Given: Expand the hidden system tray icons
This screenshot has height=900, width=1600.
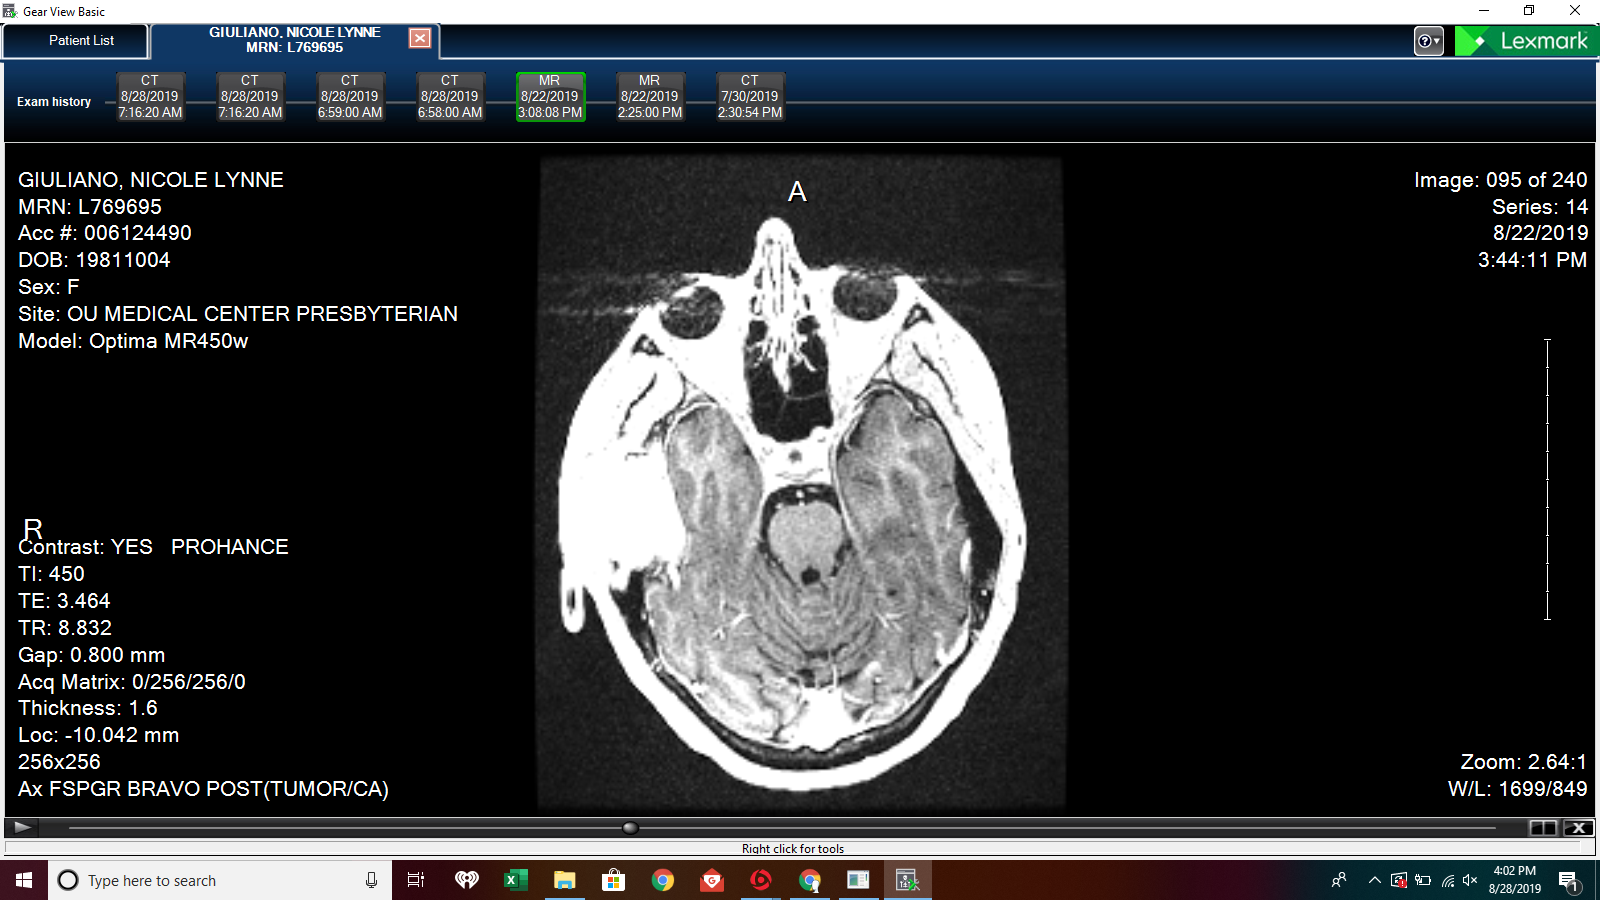Looking at the screenshot, I should [x=1374, y=880].
